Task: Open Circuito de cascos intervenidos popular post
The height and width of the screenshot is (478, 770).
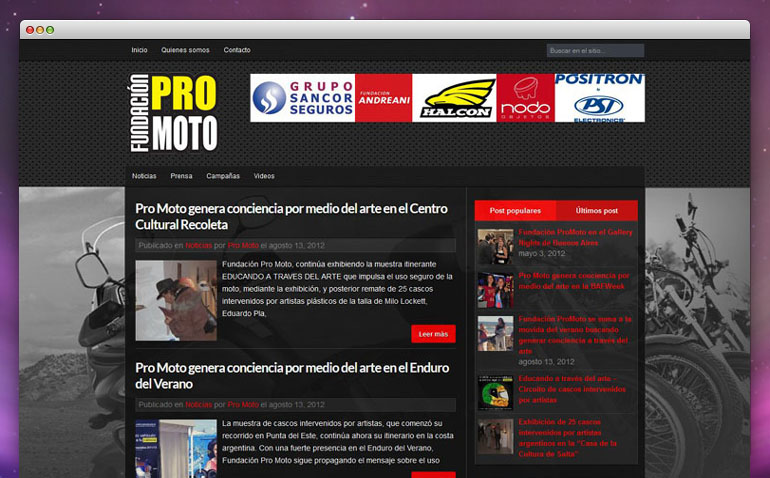Action: pyautogui.click(x=572, y=389)
